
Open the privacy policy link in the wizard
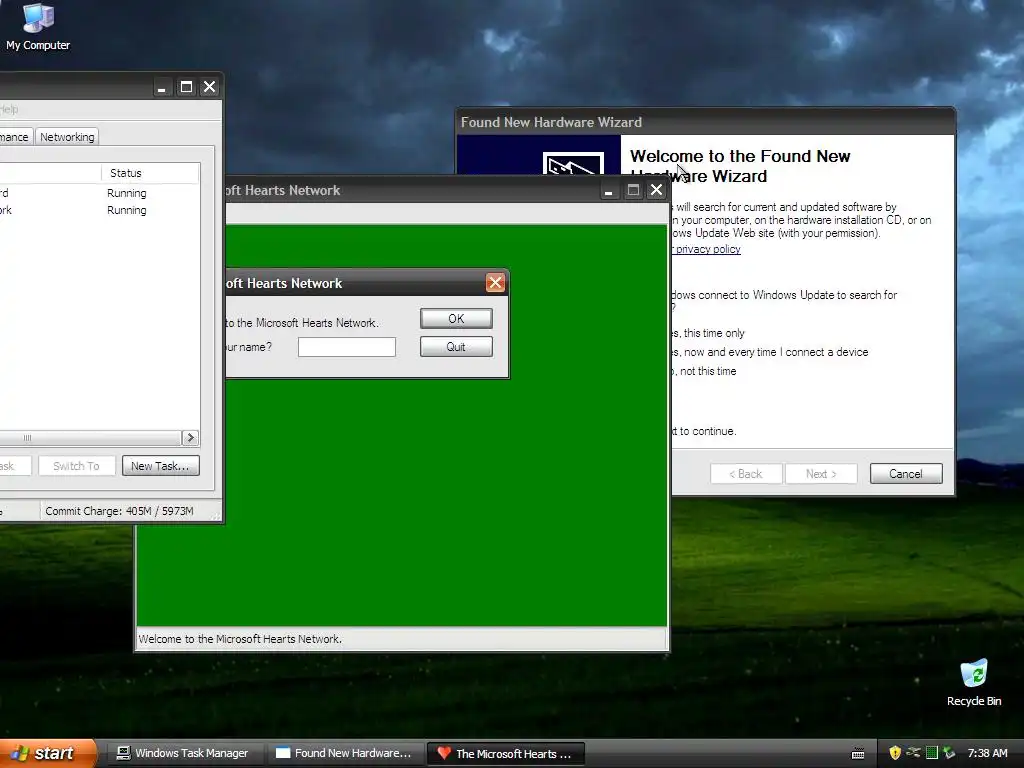[706, 249]
